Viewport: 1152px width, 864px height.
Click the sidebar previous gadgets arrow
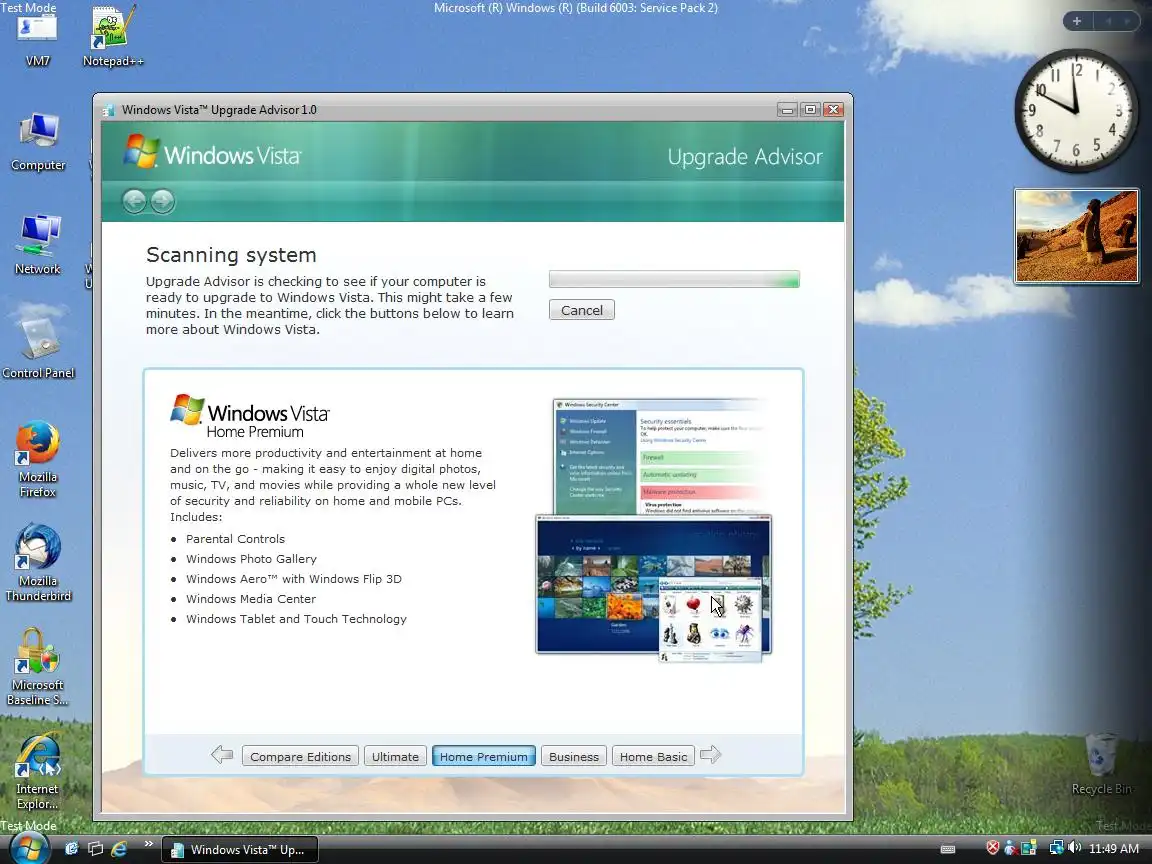[1108, 21]
